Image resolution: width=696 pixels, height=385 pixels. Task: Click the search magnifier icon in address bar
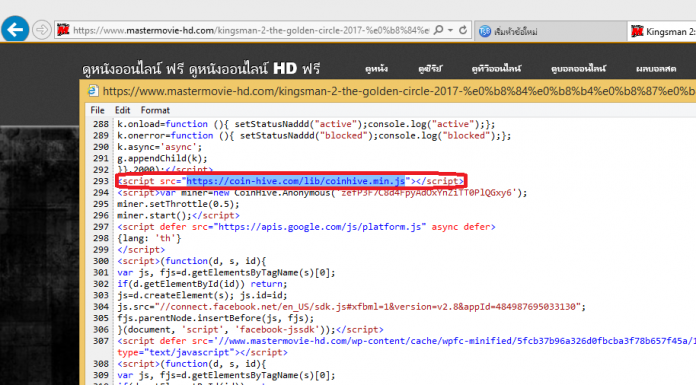click(438, 30)
